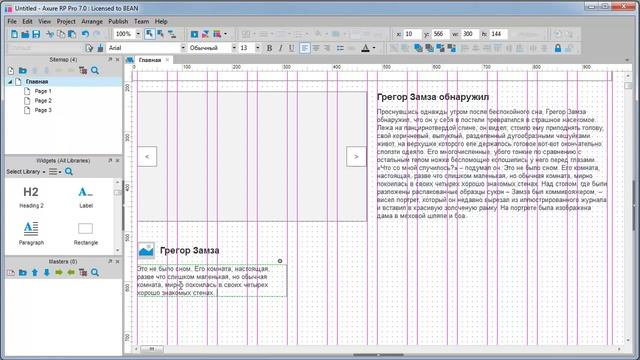
Task: Select the Heading 2 widget
Action: pyautogui.click(x=31, y=197)
